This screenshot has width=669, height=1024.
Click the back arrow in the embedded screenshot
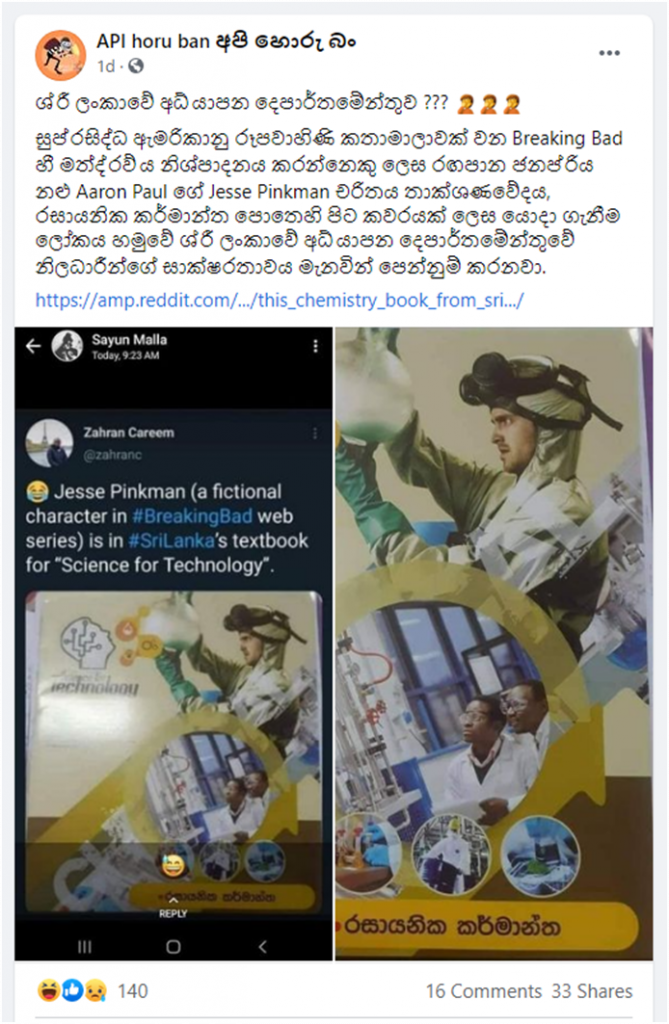(x=33, y=346)
